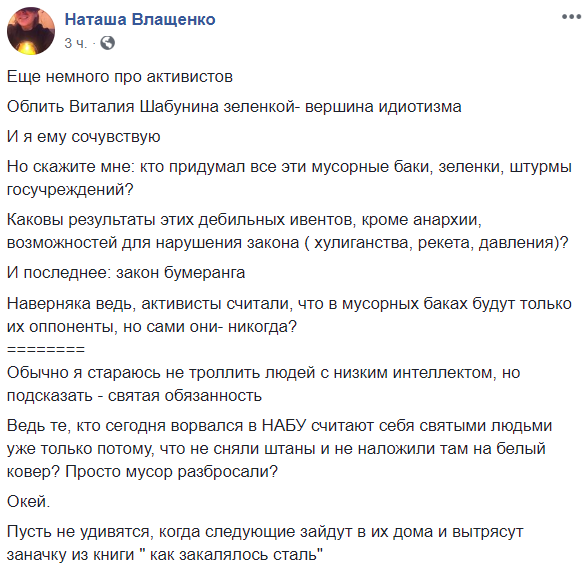Screen dimensions: 587x571
Task: Click the single-word line 'Окей.'
Action: coord(28,501)
